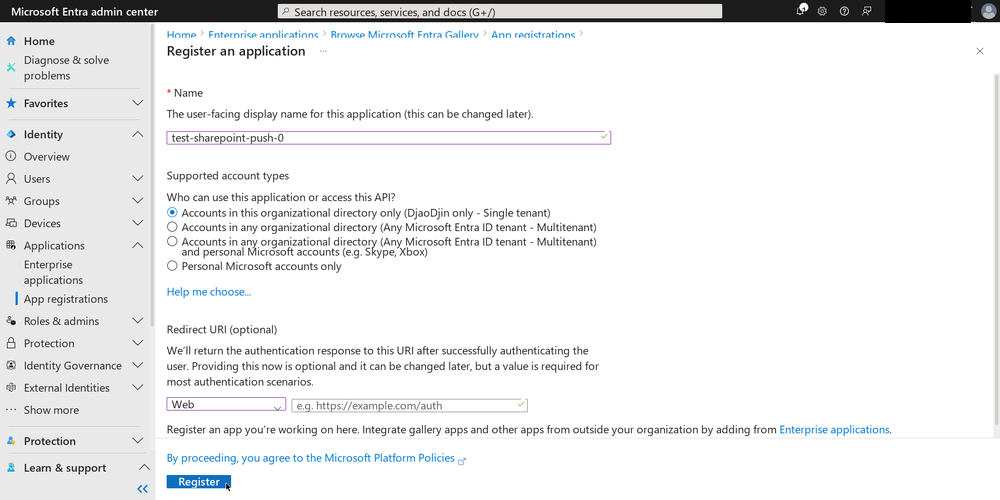Open the notifications bell icon

click(801, 11)
